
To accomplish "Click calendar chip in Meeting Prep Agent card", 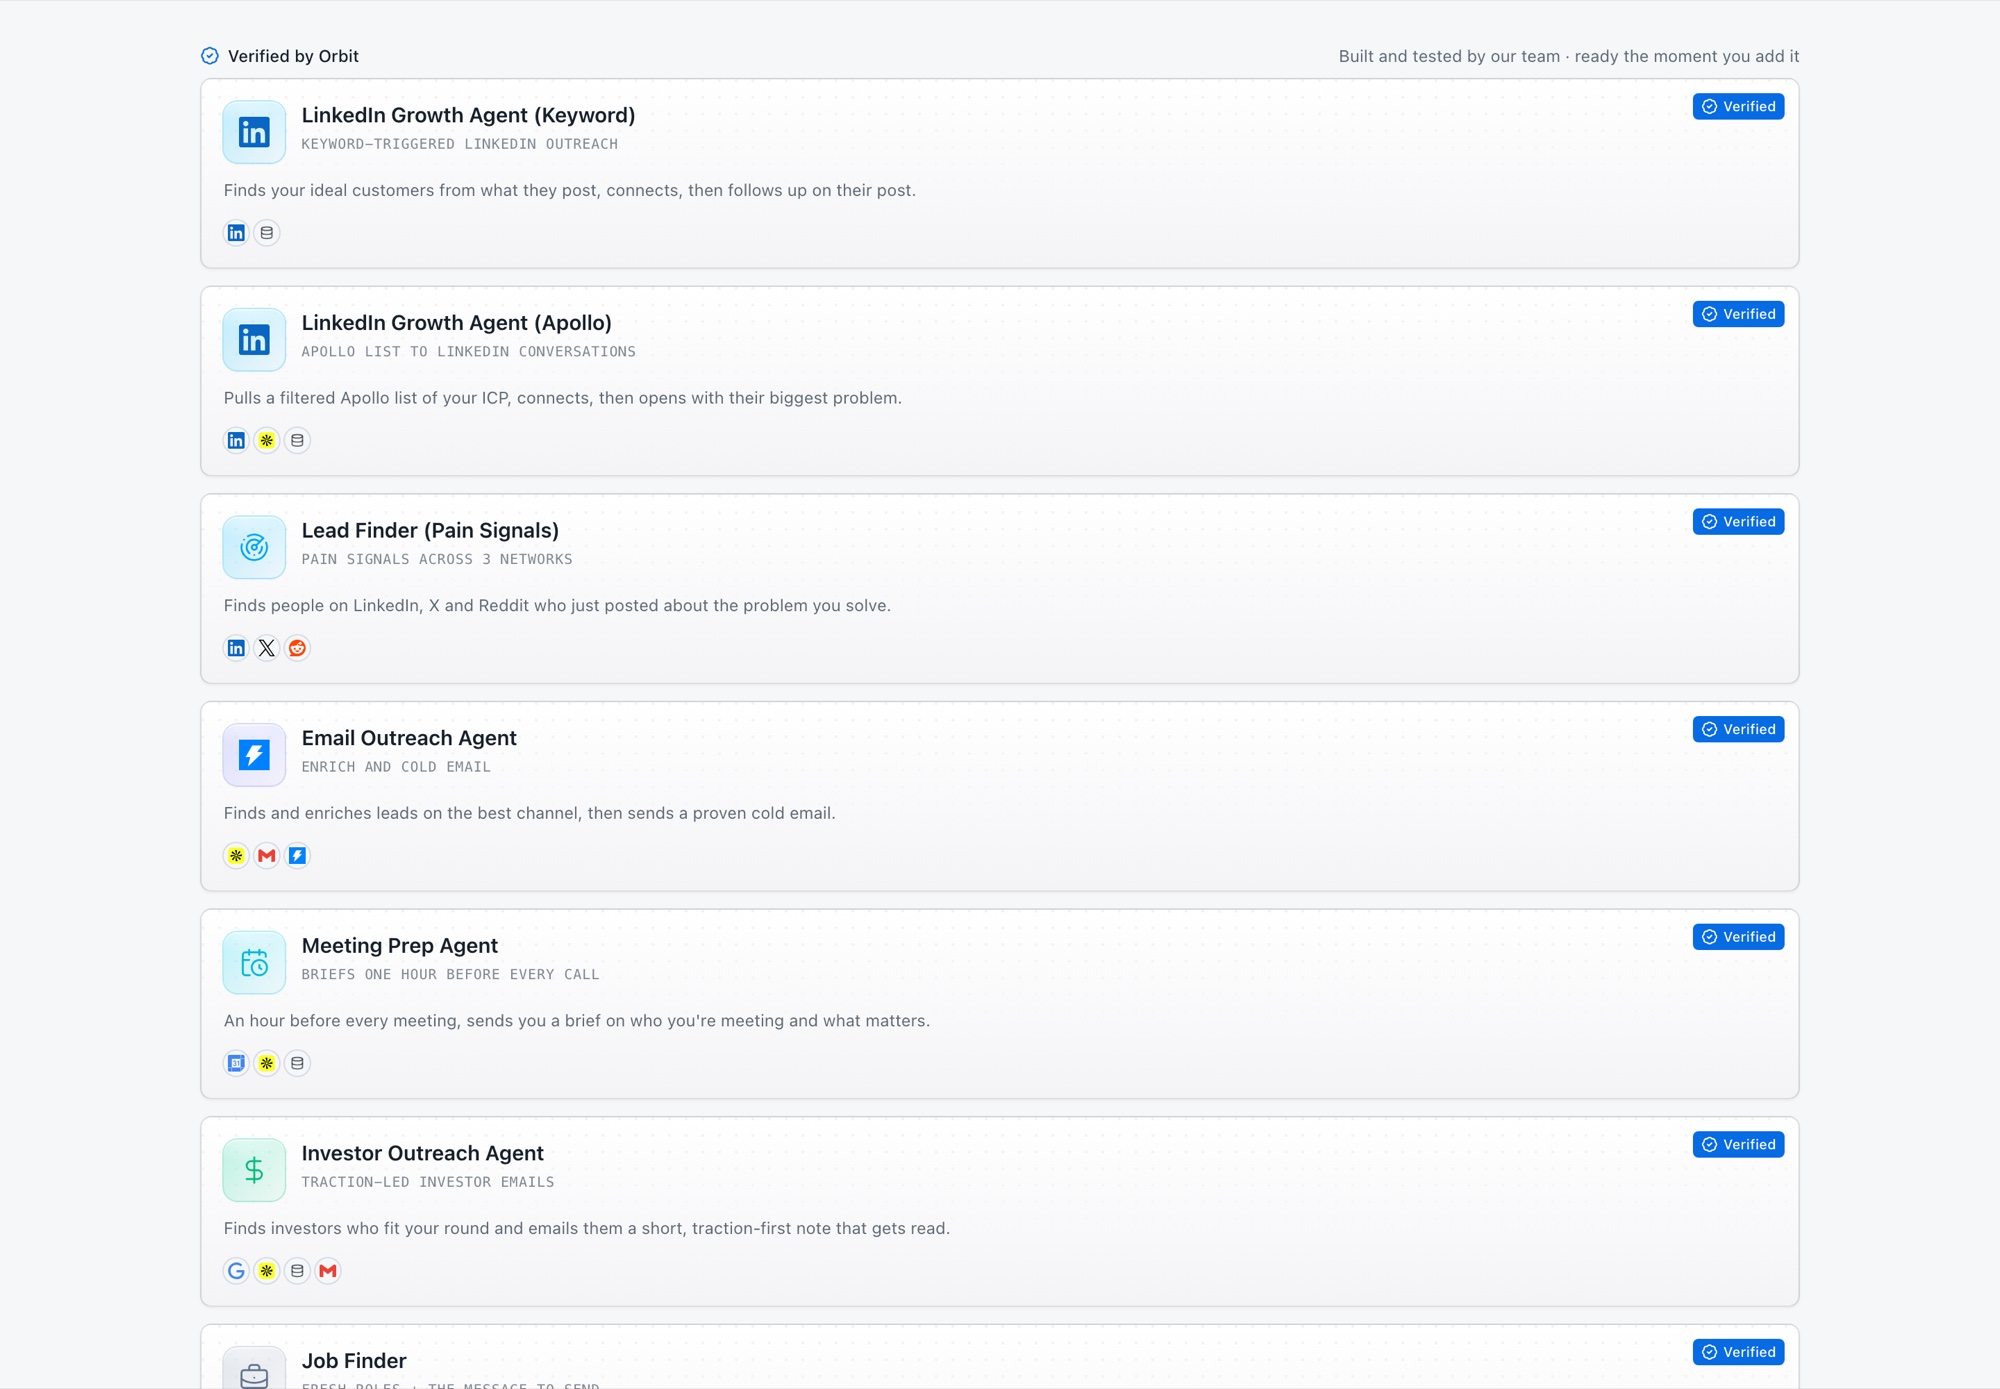I will (236, 1063).
